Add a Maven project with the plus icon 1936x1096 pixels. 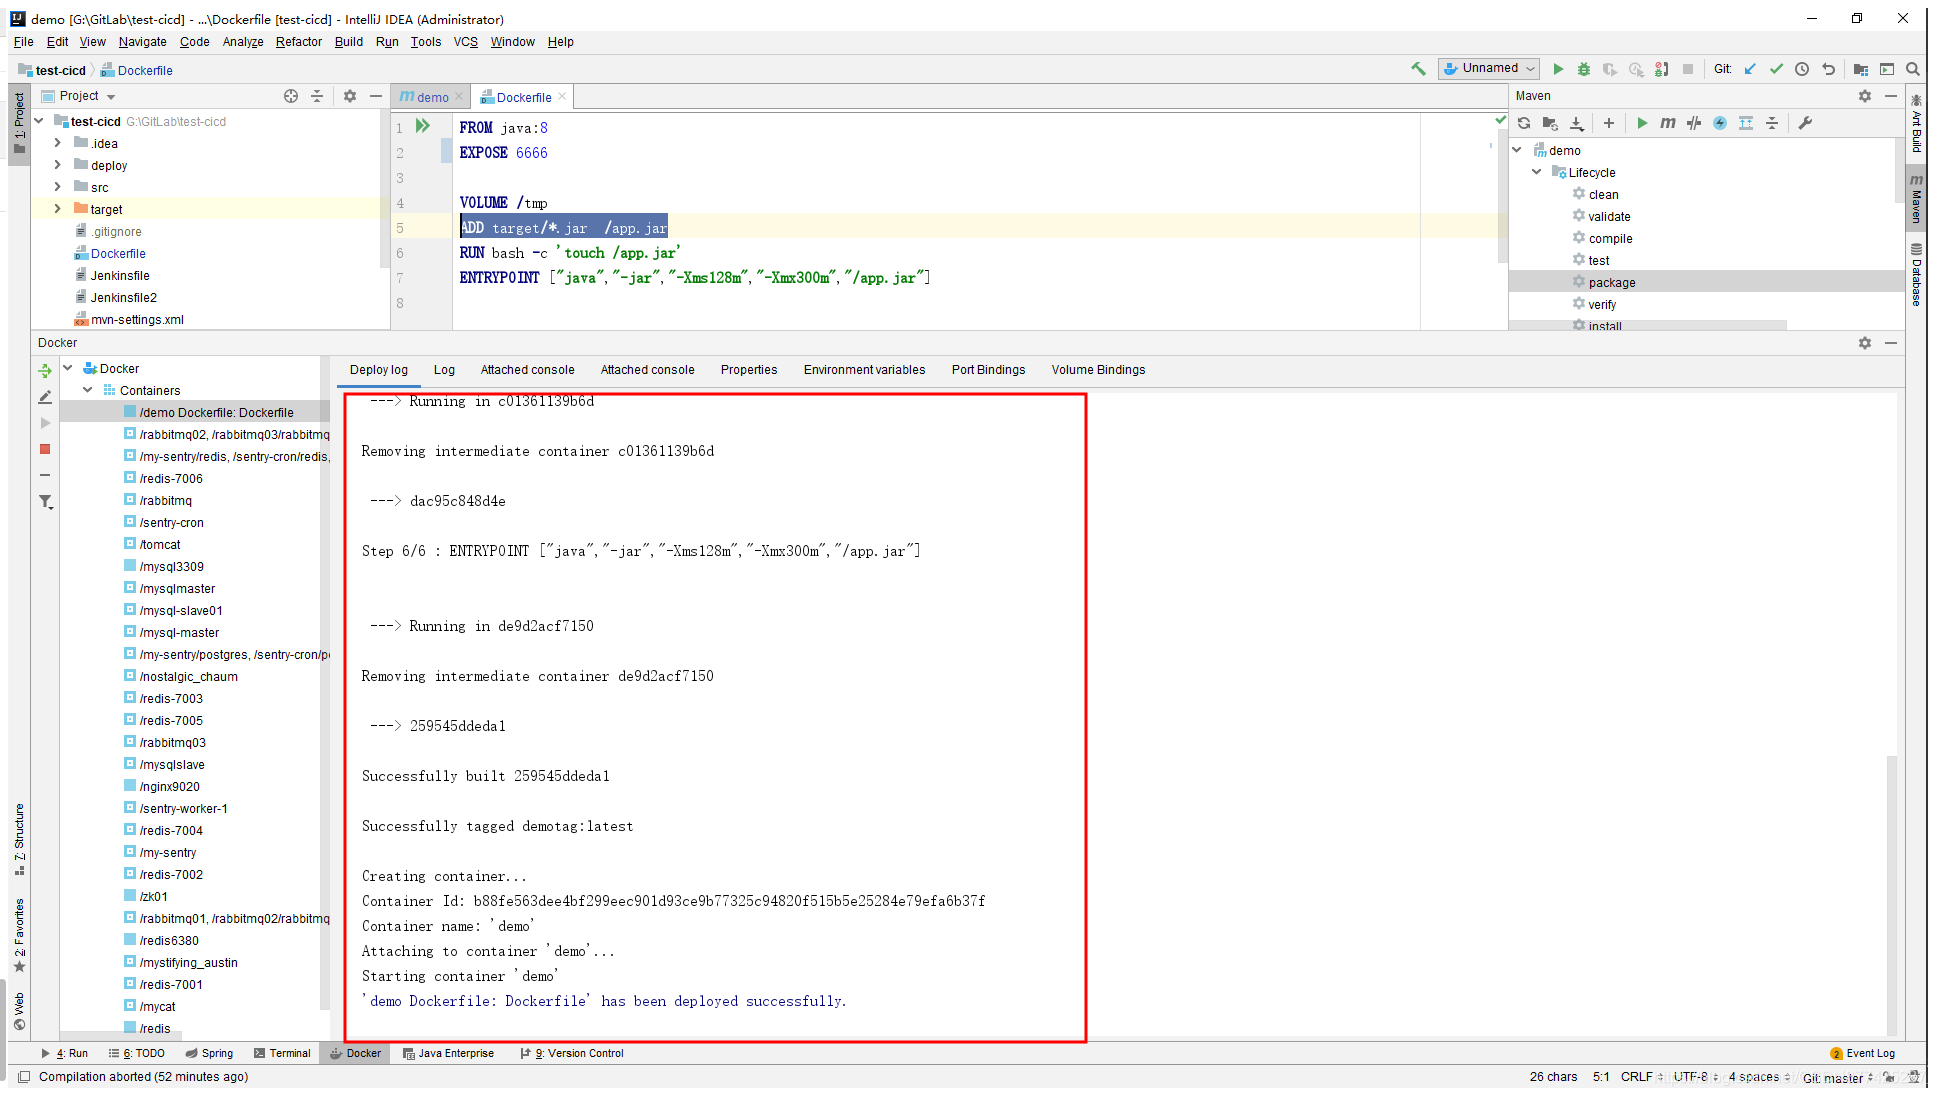(x=1609, y=123)
